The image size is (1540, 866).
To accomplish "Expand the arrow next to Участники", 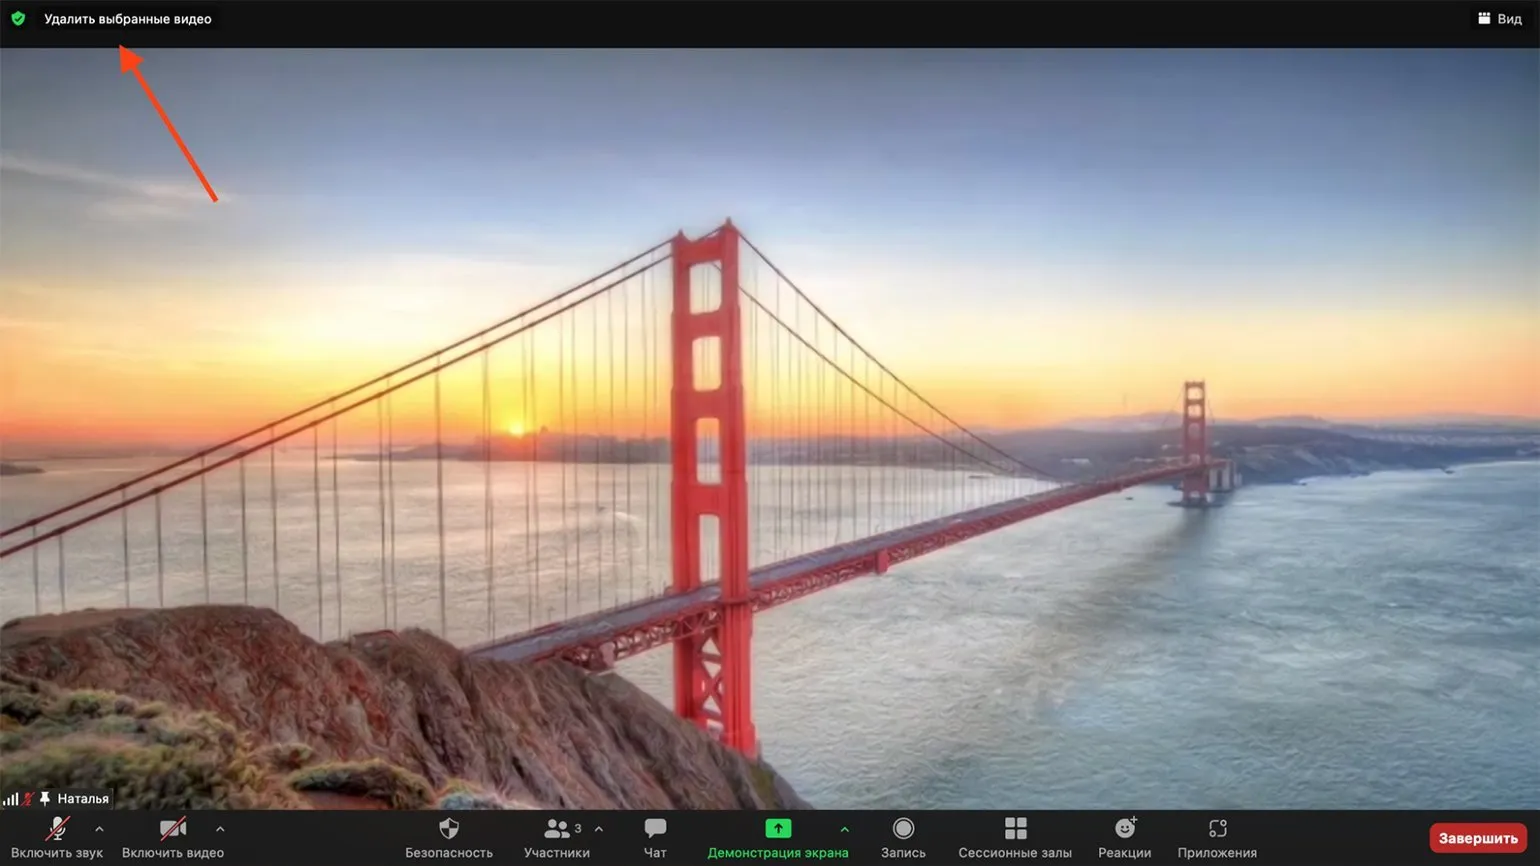I will [x=599, y=829].
